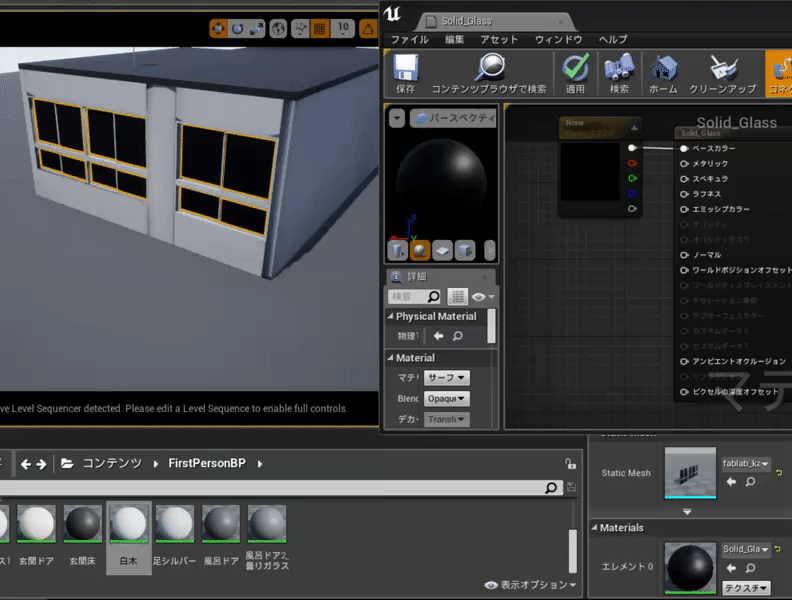
Task: Click the black color preview on None node
Action: point(589,172)
